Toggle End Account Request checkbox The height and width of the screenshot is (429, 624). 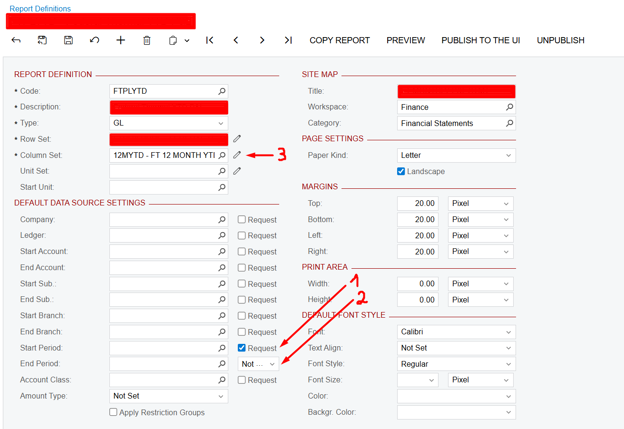point(242,267)
